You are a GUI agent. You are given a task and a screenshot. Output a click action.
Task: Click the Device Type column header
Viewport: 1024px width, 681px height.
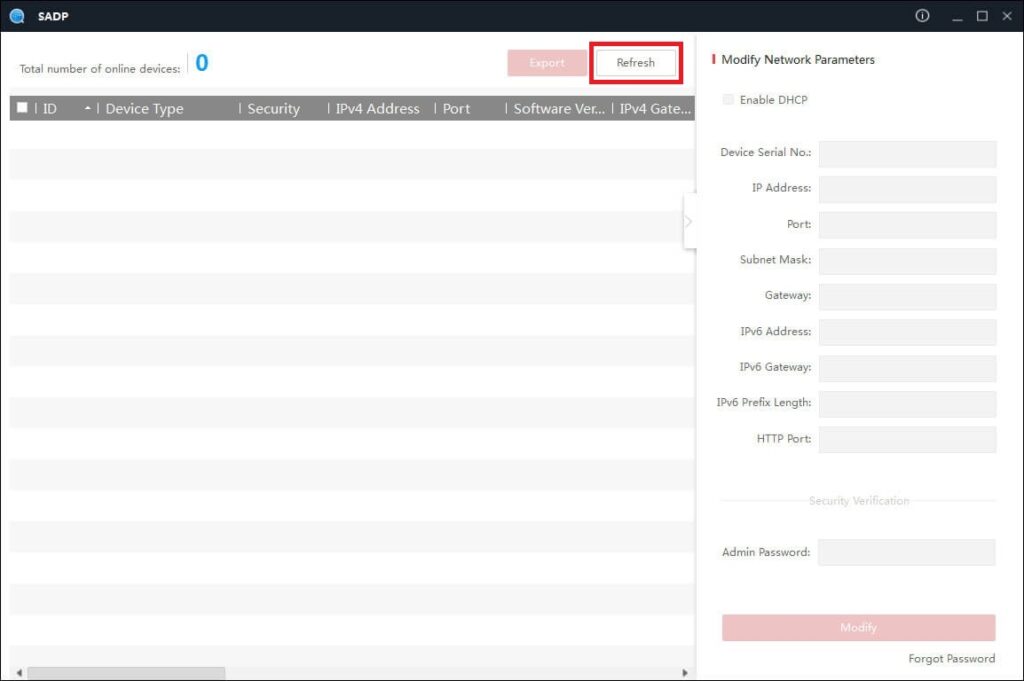[145, 109]
